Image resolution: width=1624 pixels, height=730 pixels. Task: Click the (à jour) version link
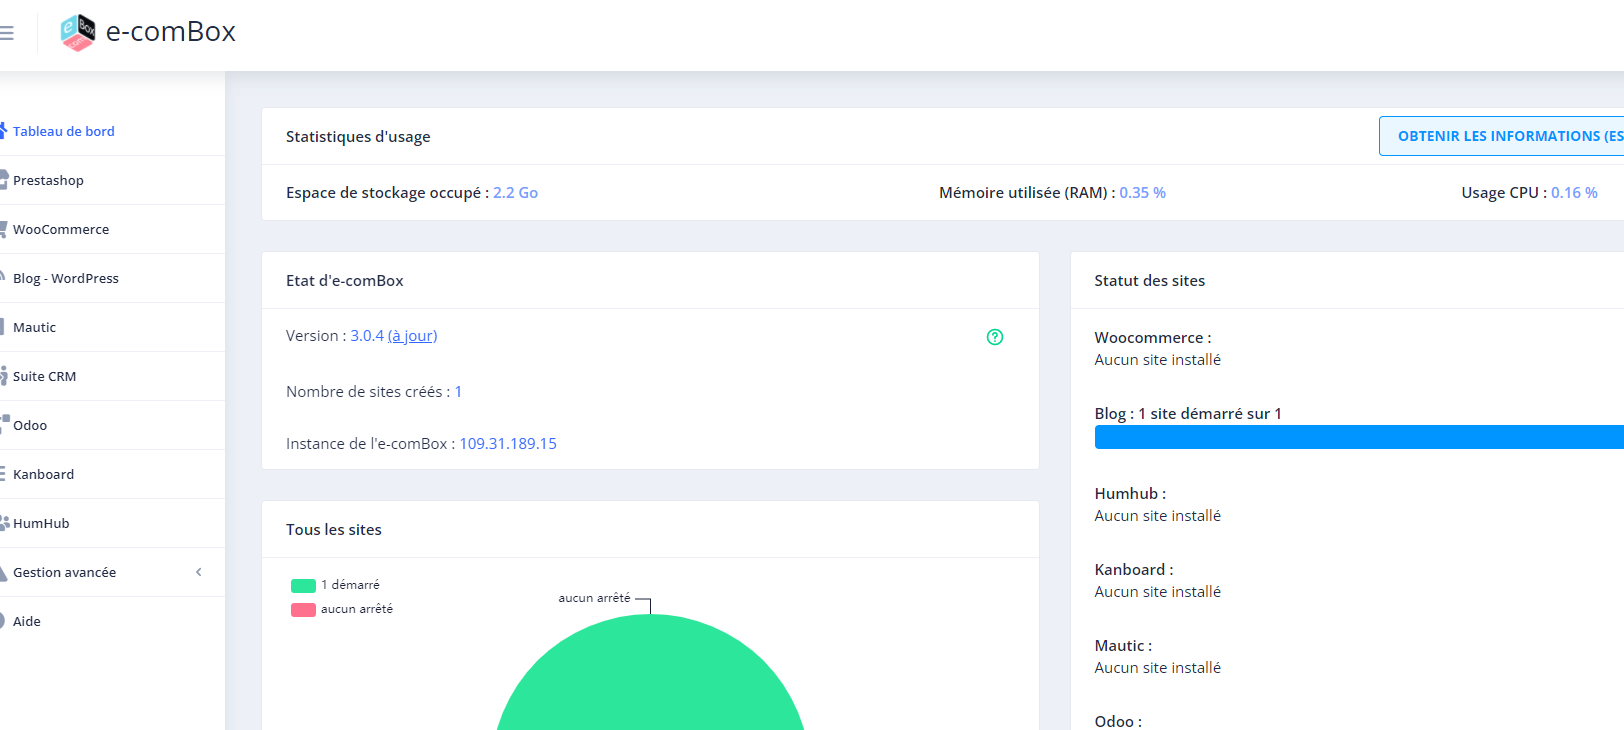[x=412, y=336]
